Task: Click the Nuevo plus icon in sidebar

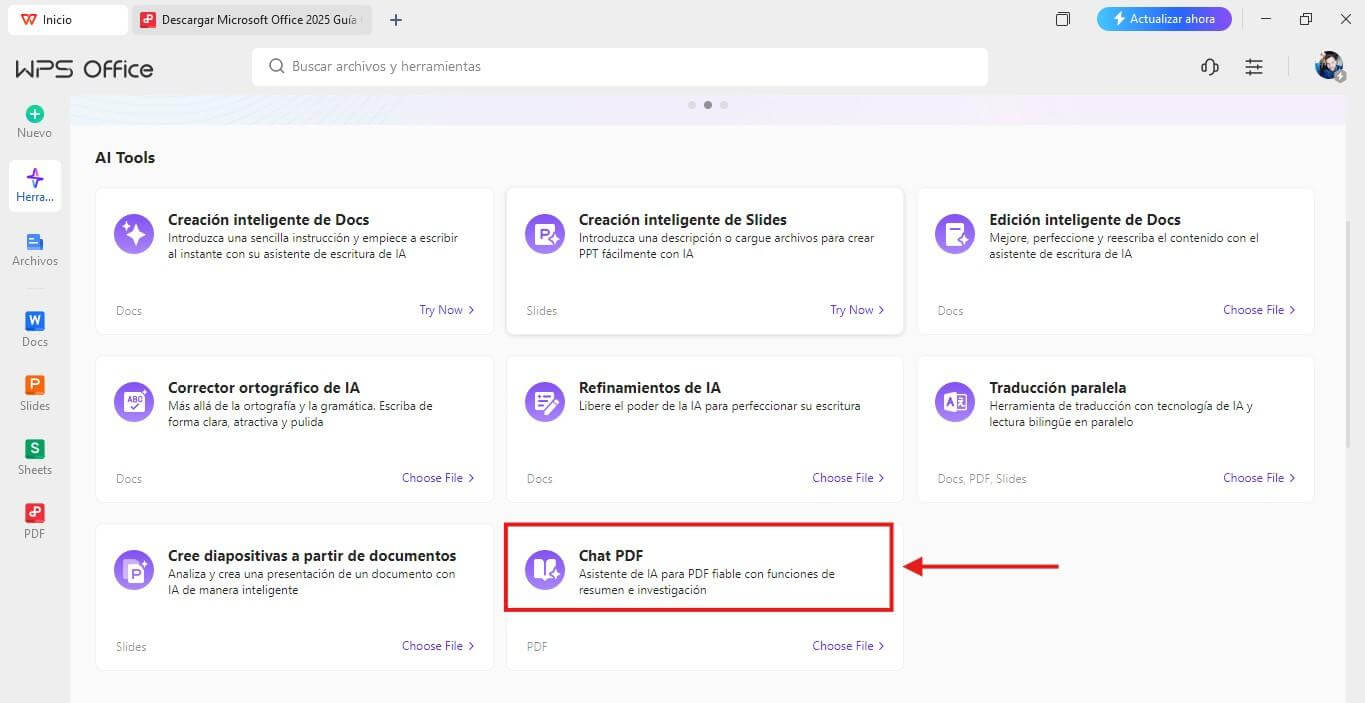Action: (35, 114)
